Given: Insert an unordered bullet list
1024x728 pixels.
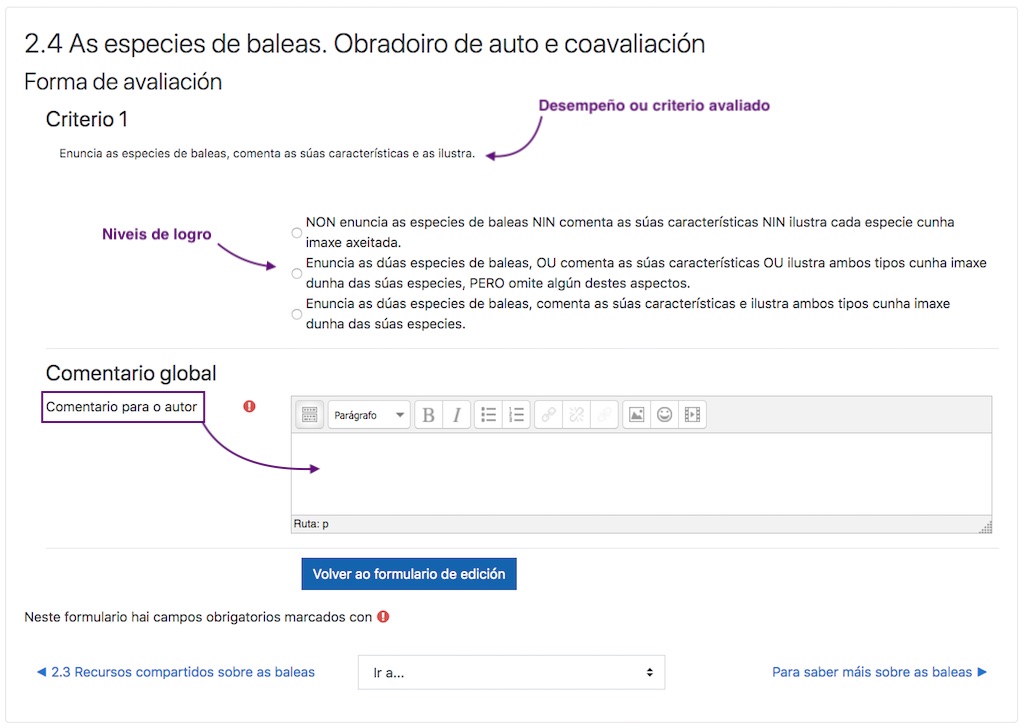Looking at the screenshot, I should (x=488, y=415).
